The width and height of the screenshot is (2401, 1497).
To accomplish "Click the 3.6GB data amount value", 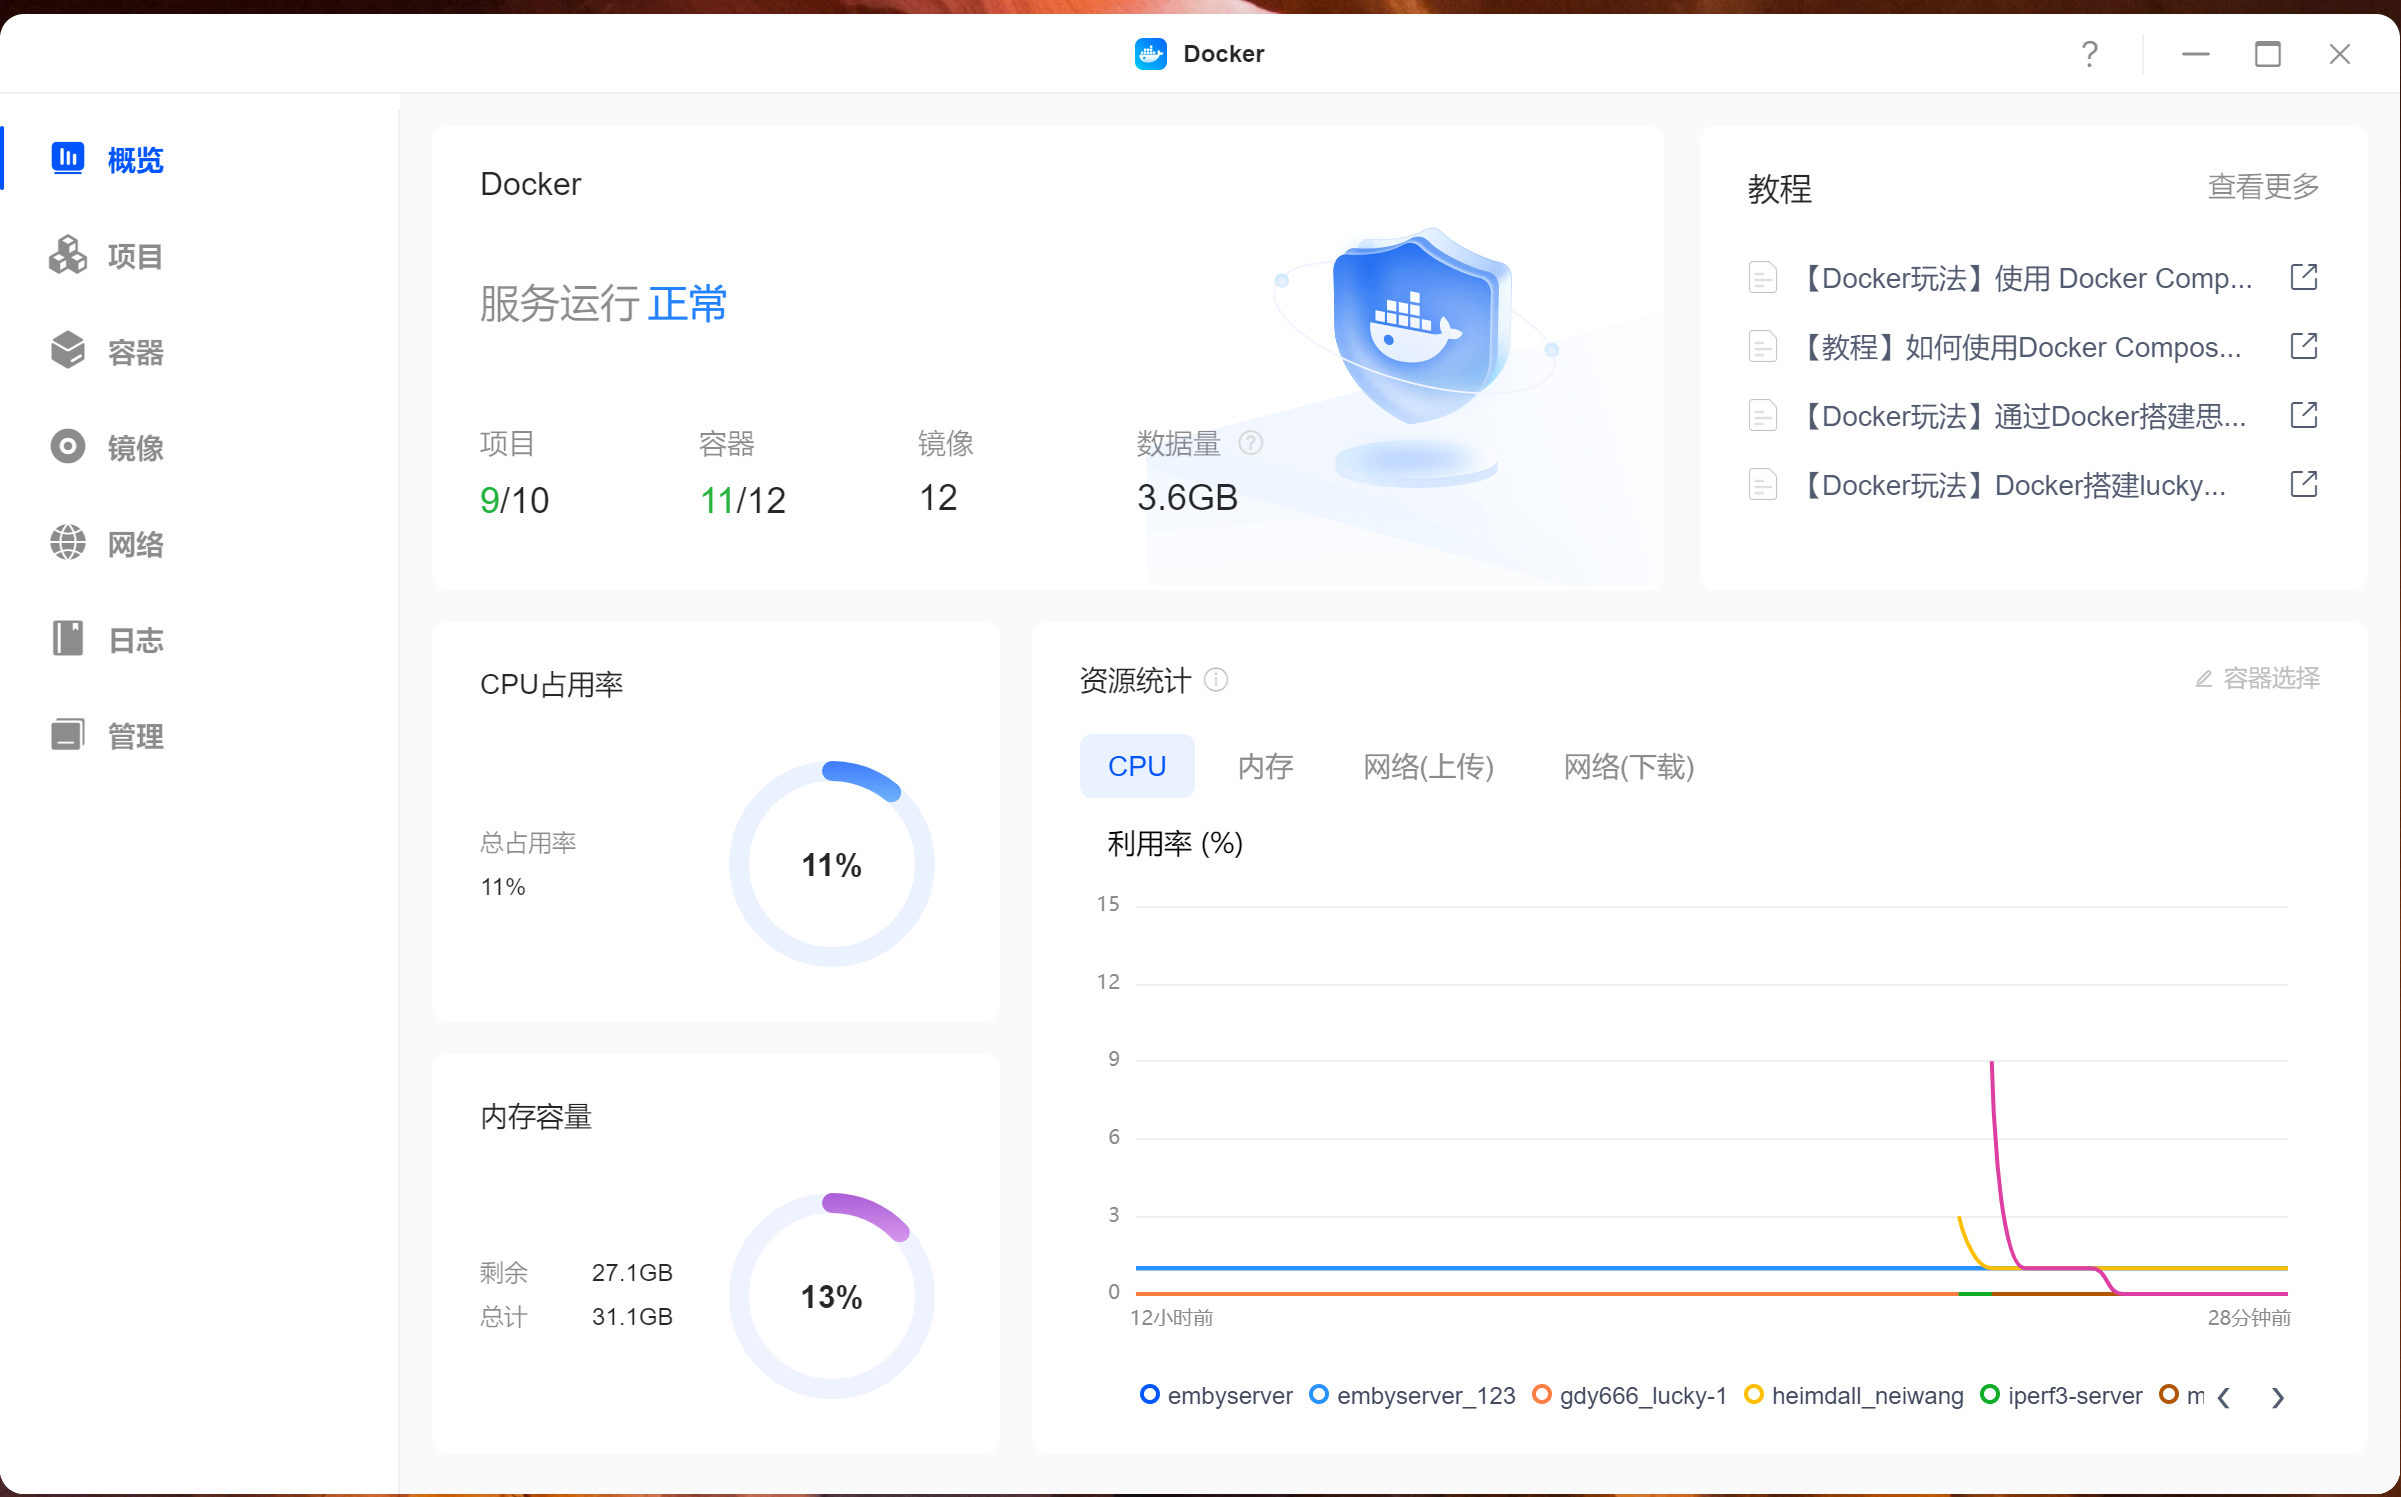I will [1187, 497].
